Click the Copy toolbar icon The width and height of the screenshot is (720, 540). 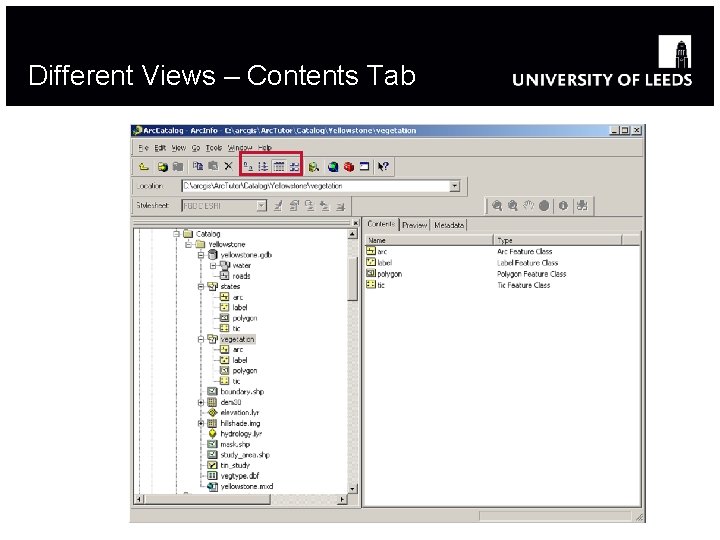click(198, 166)
